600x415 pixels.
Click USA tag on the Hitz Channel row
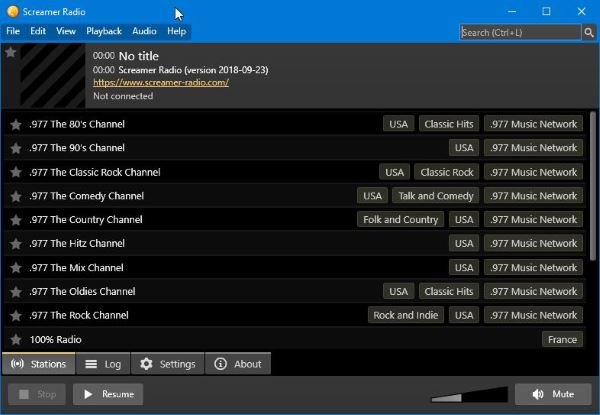[x=464, y=244]
